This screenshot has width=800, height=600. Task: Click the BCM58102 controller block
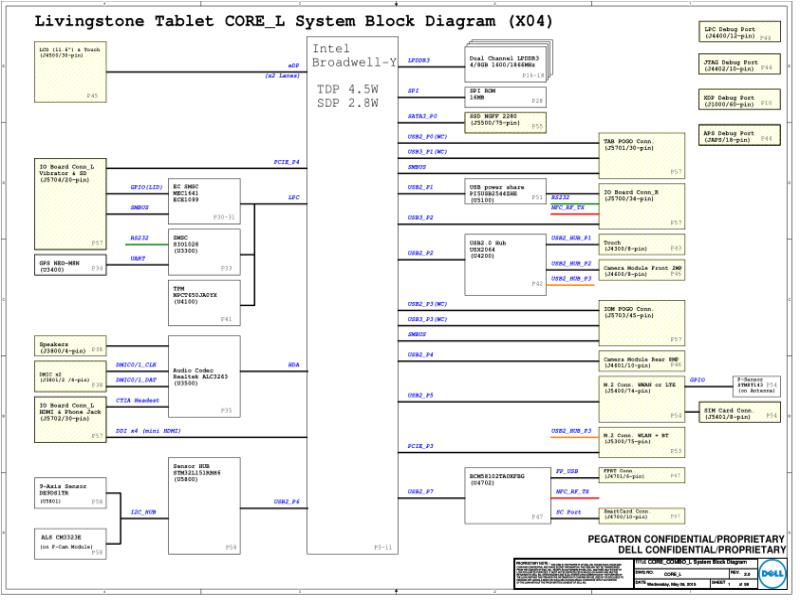tap(508, 495)
